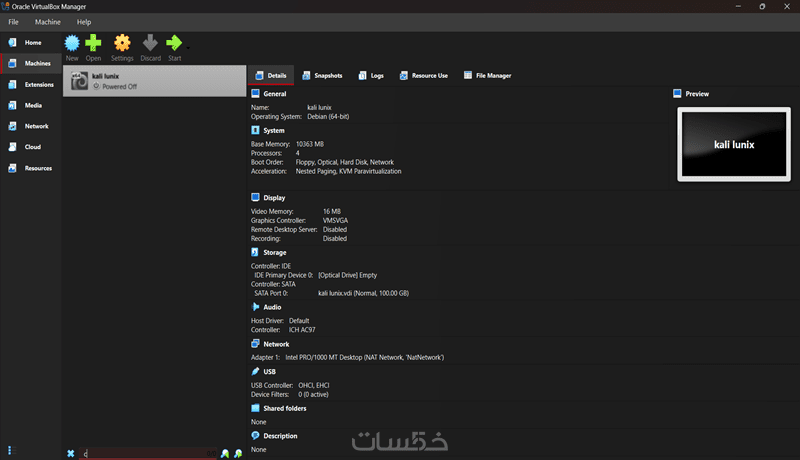Click the Storage section heading

click(x=274, y=252)
